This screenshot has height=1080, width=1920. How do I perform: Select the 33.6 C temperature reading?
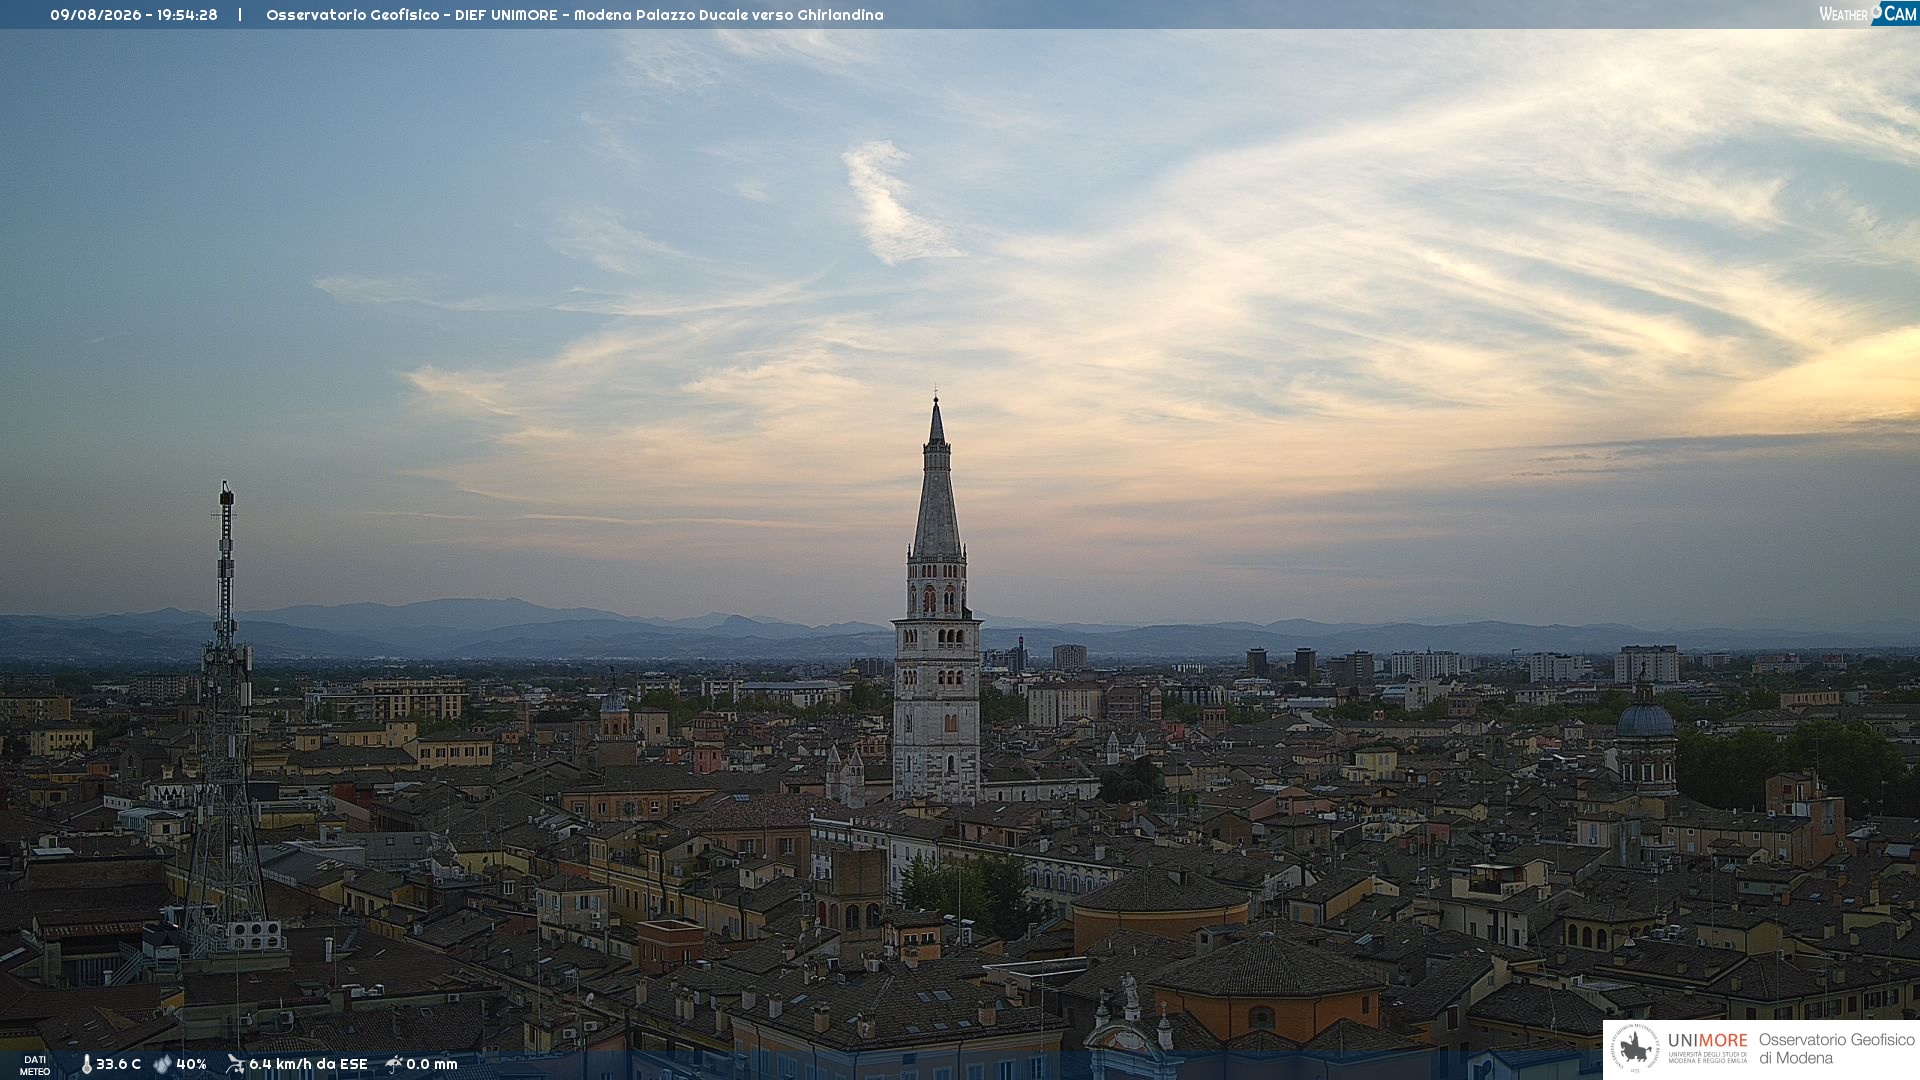click(x=118, y=1065)
